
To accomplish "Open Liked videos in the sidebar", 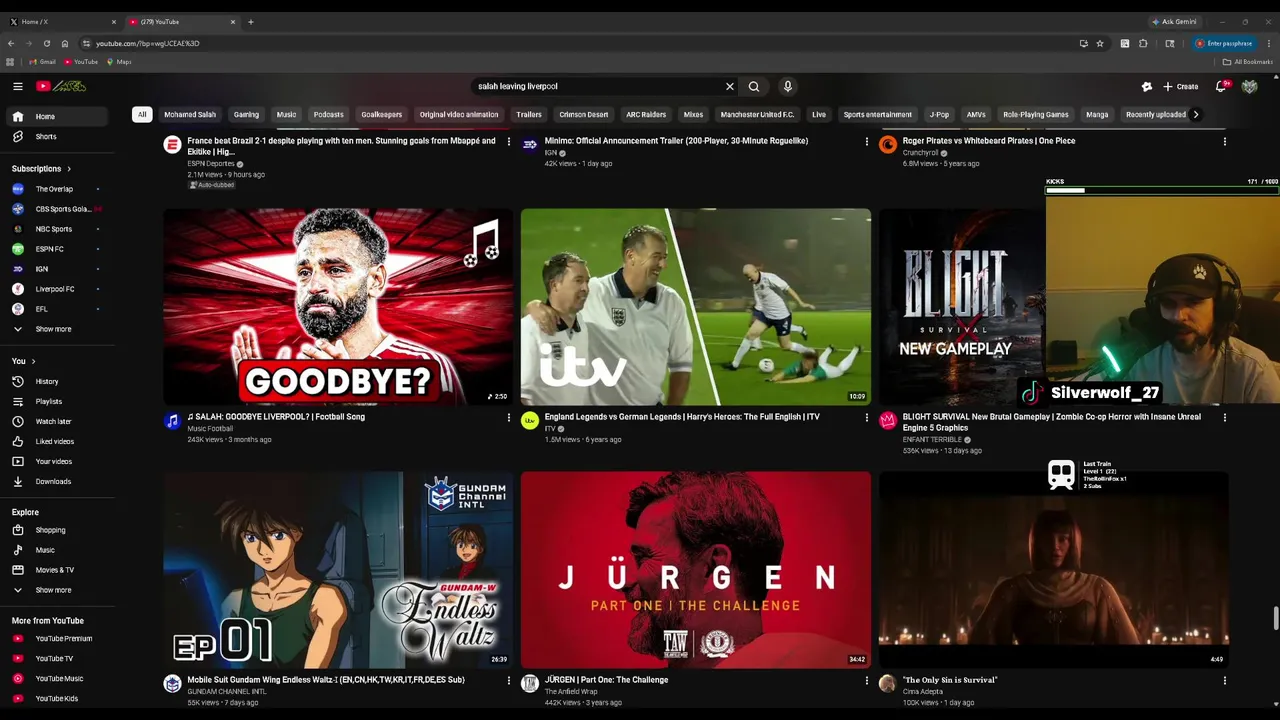I will [58, 441].
